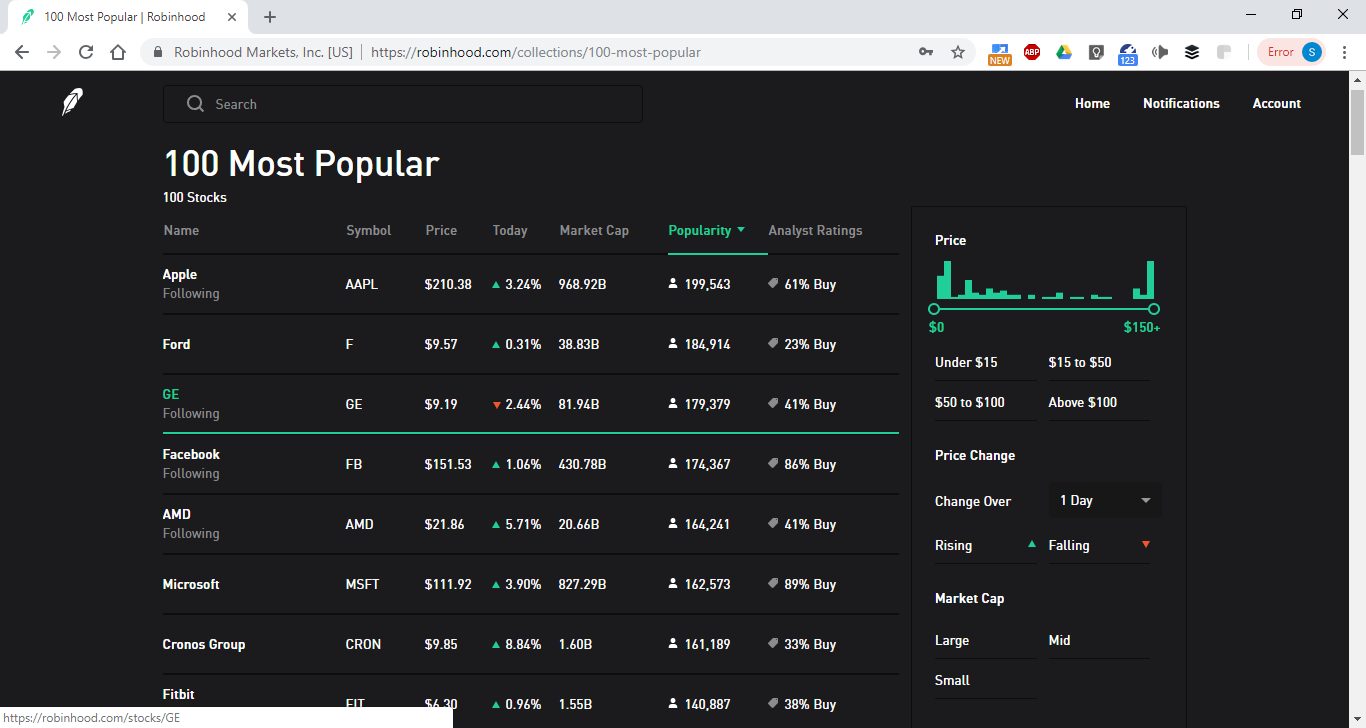Click the browser address bar URL

point(536,52)
